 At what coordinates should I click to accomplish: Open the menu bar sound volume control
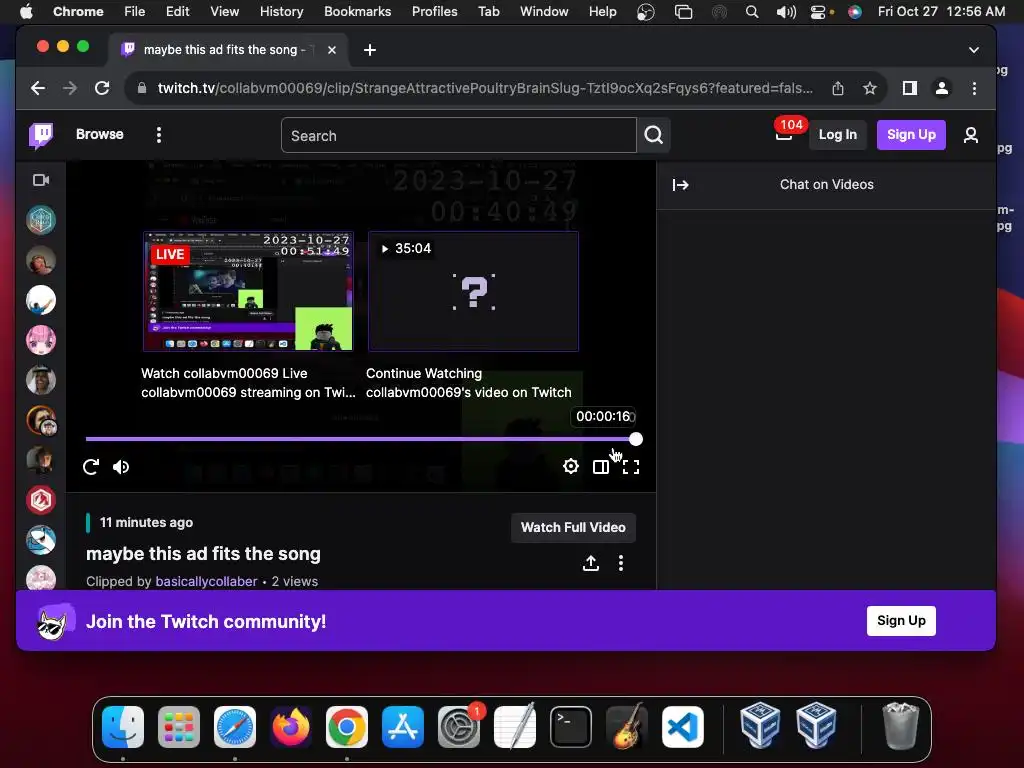(x=786, y=12)
